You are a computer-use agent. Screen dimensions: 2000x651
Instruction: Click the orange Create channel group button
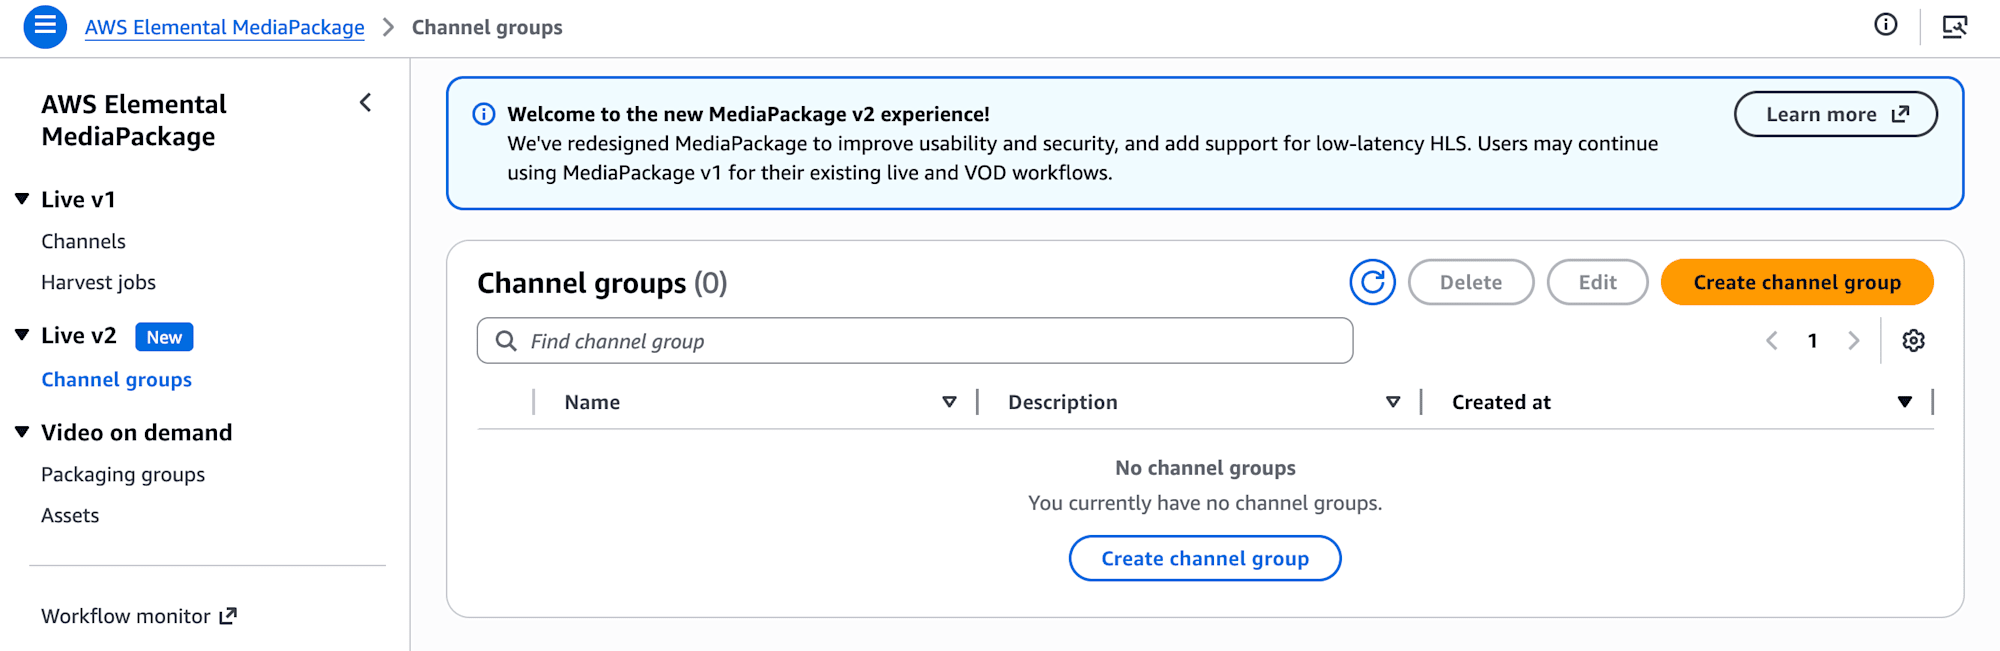[1796, 283]
